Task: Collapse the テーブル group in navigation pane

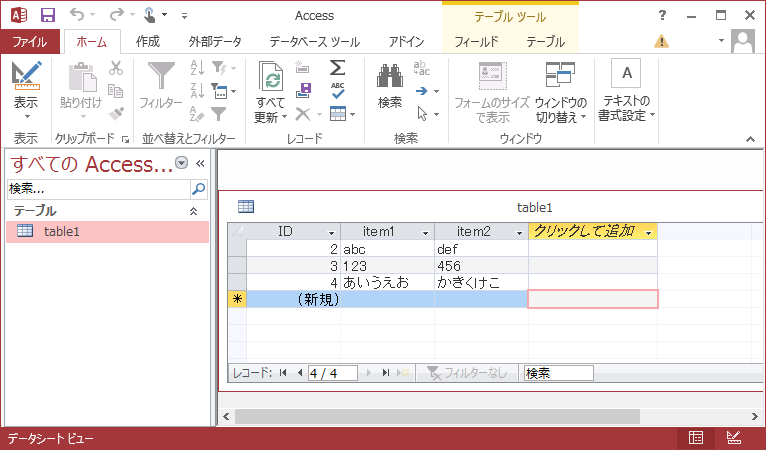Action: pos(193,211)
